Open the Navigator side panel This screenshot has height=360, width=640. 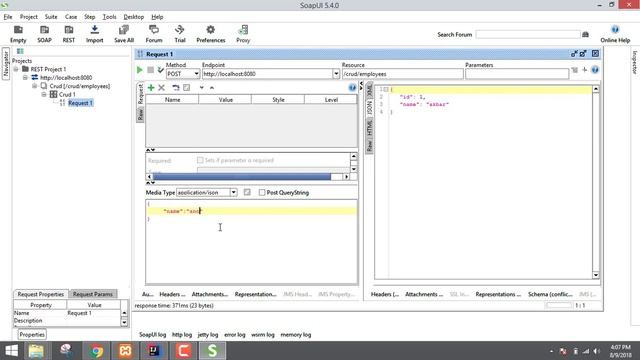point(6,64)
